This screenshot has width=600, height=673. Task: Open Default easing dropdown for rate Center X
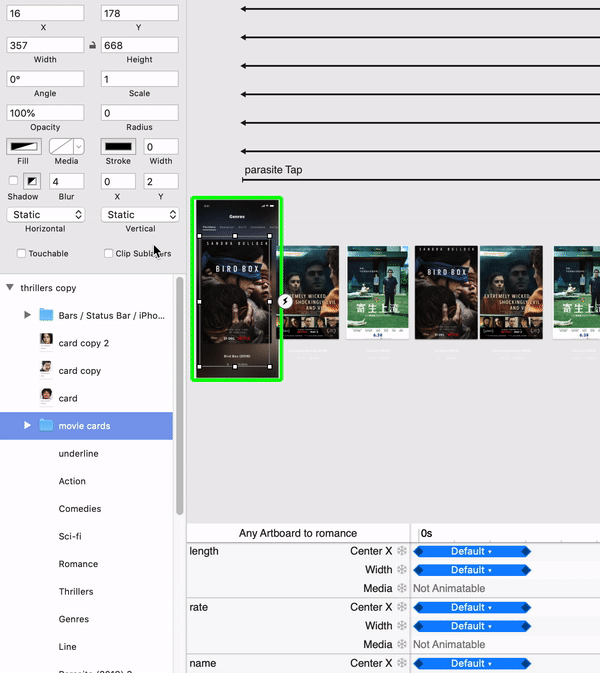pyautogui.click(x=472, y=607)
